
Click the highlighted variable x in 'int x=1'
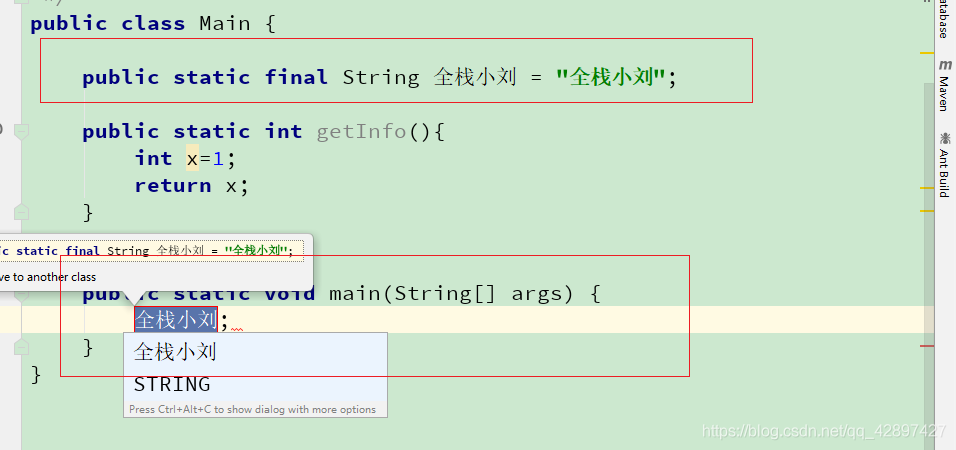point(193,159)
